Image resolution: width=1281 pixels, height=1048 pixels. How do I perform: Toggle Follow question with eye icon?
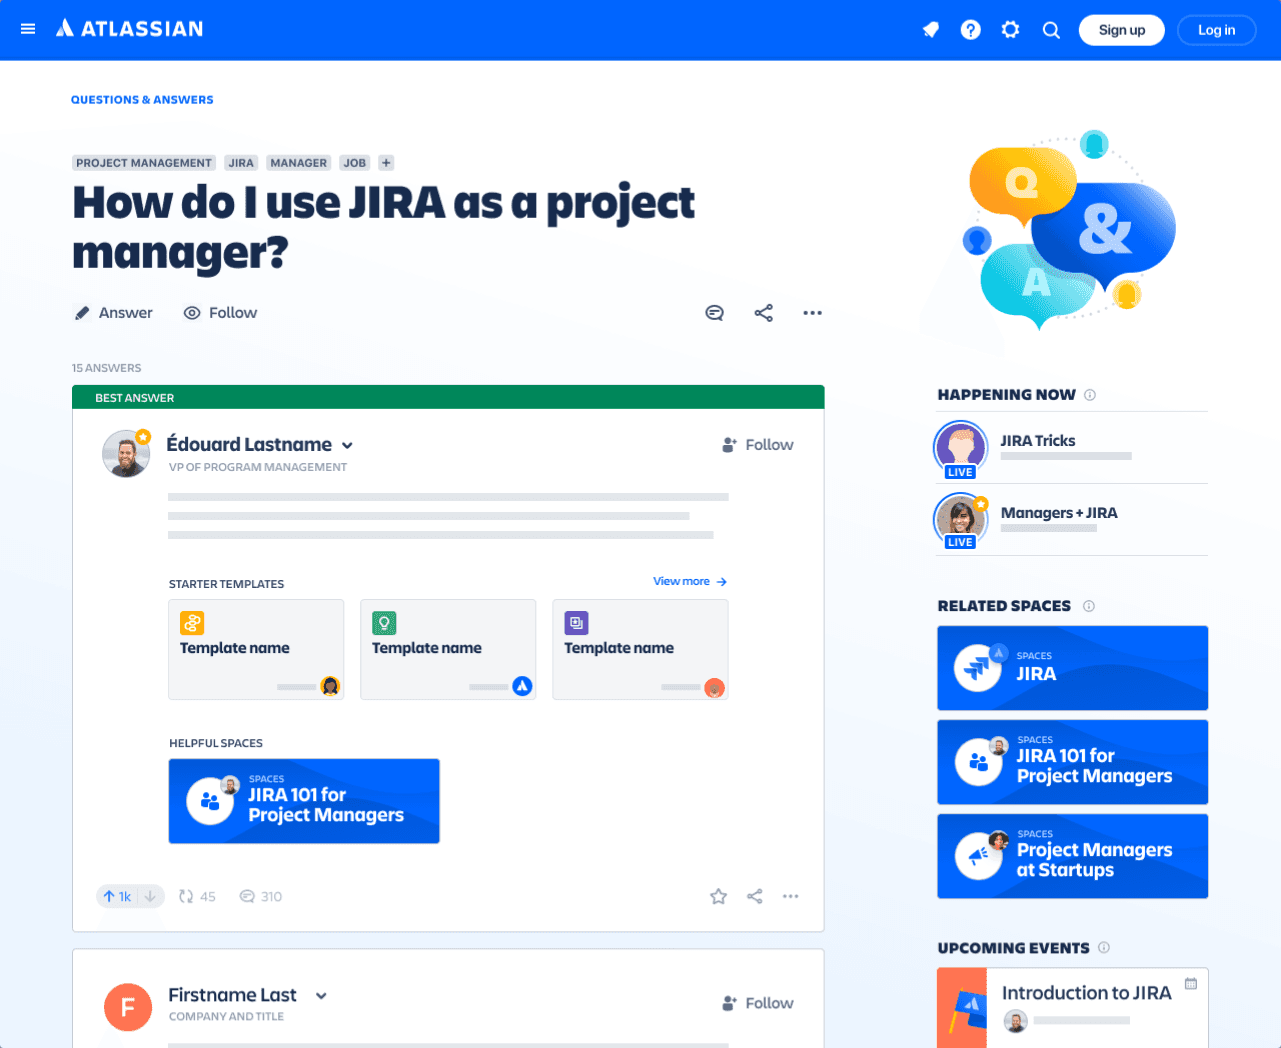click(220, 313)
